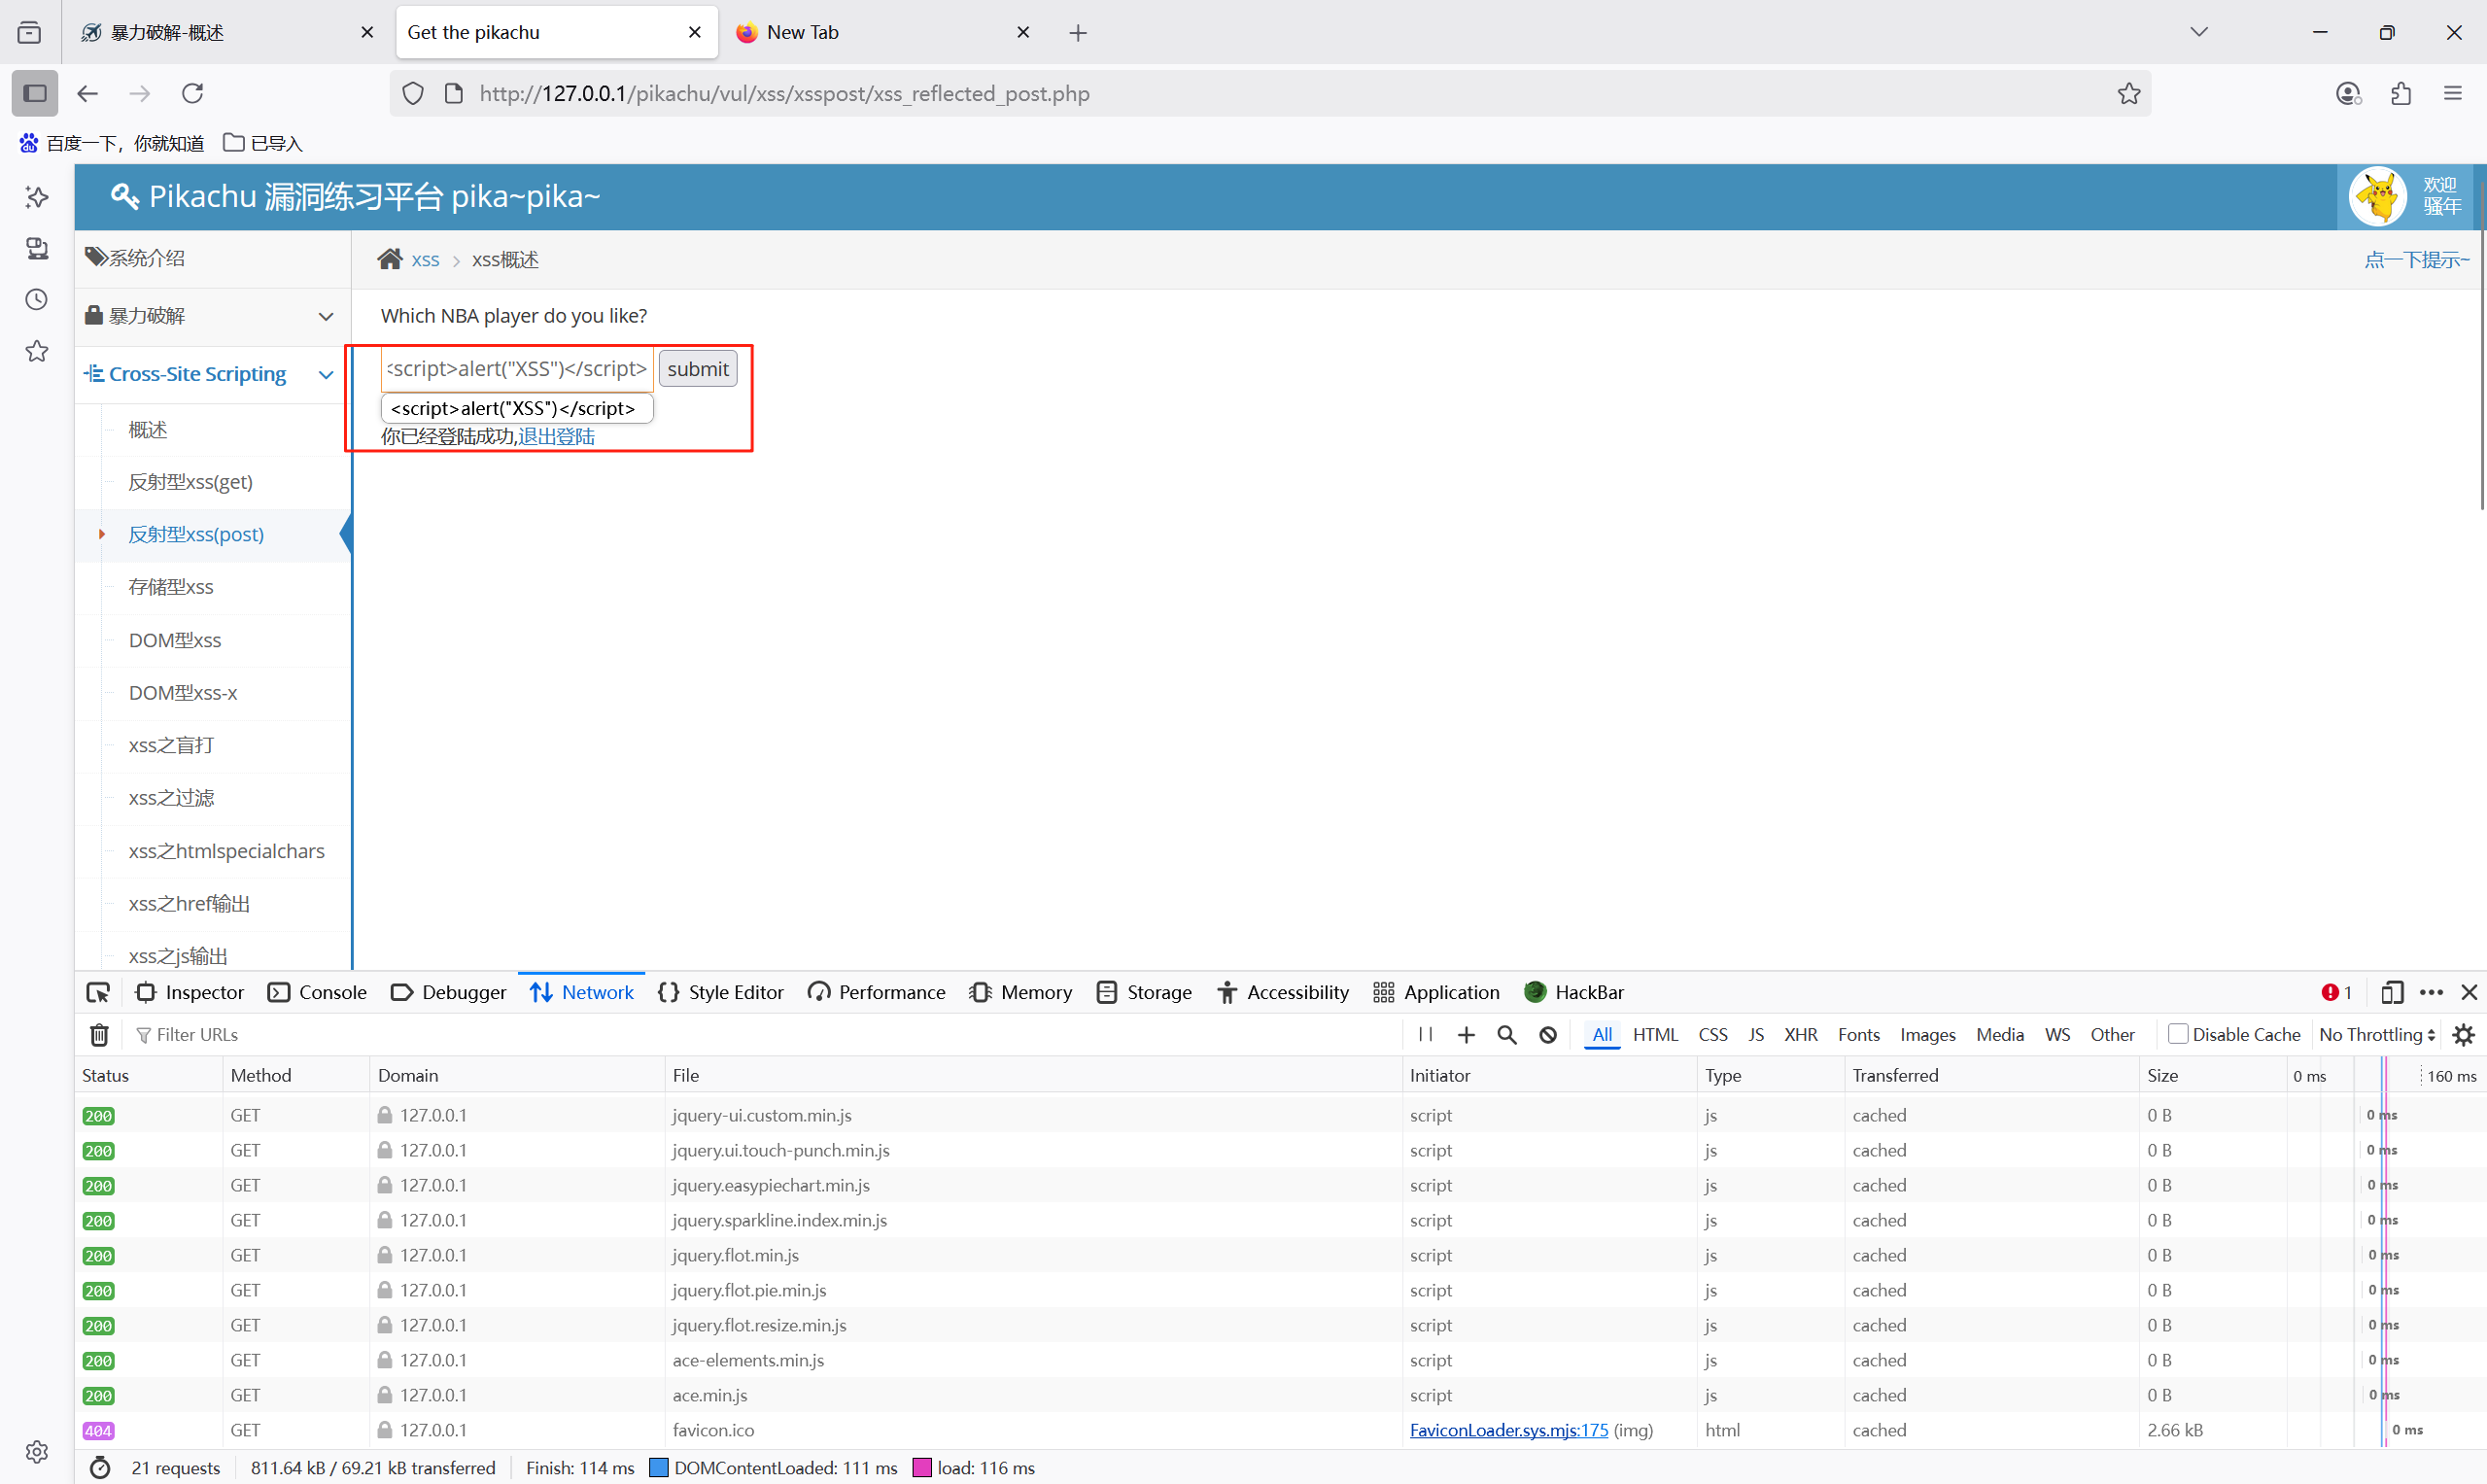
Task: Open No Throttling dropdown
Action: click(2376, 1034)
